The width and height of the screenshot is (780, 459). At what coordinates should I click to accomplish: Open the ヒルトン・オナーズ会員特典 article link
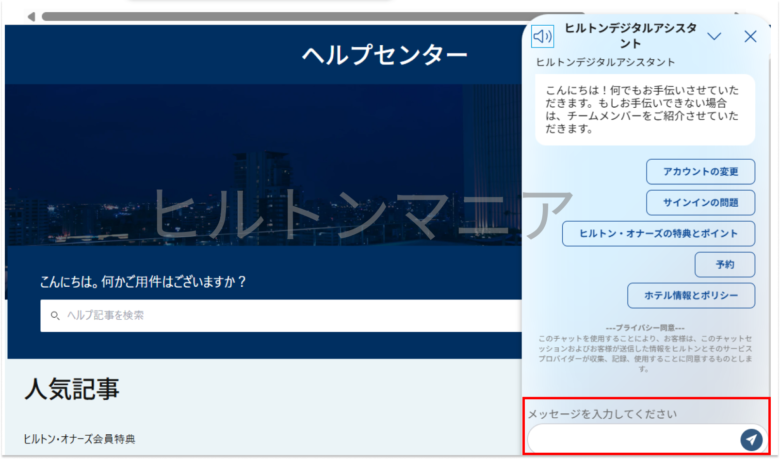(80, 439)
